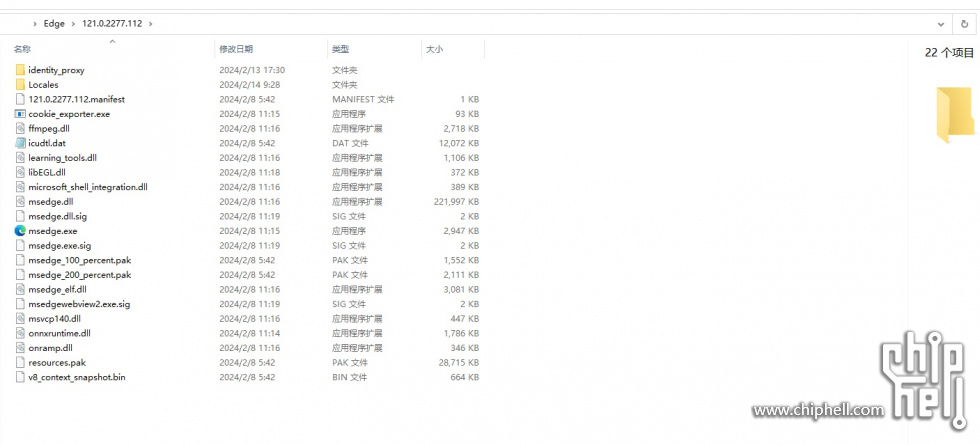Viewport: 980px width, 445px height.
Task: Click the resources.pak file icon
Action: [20, 362]
